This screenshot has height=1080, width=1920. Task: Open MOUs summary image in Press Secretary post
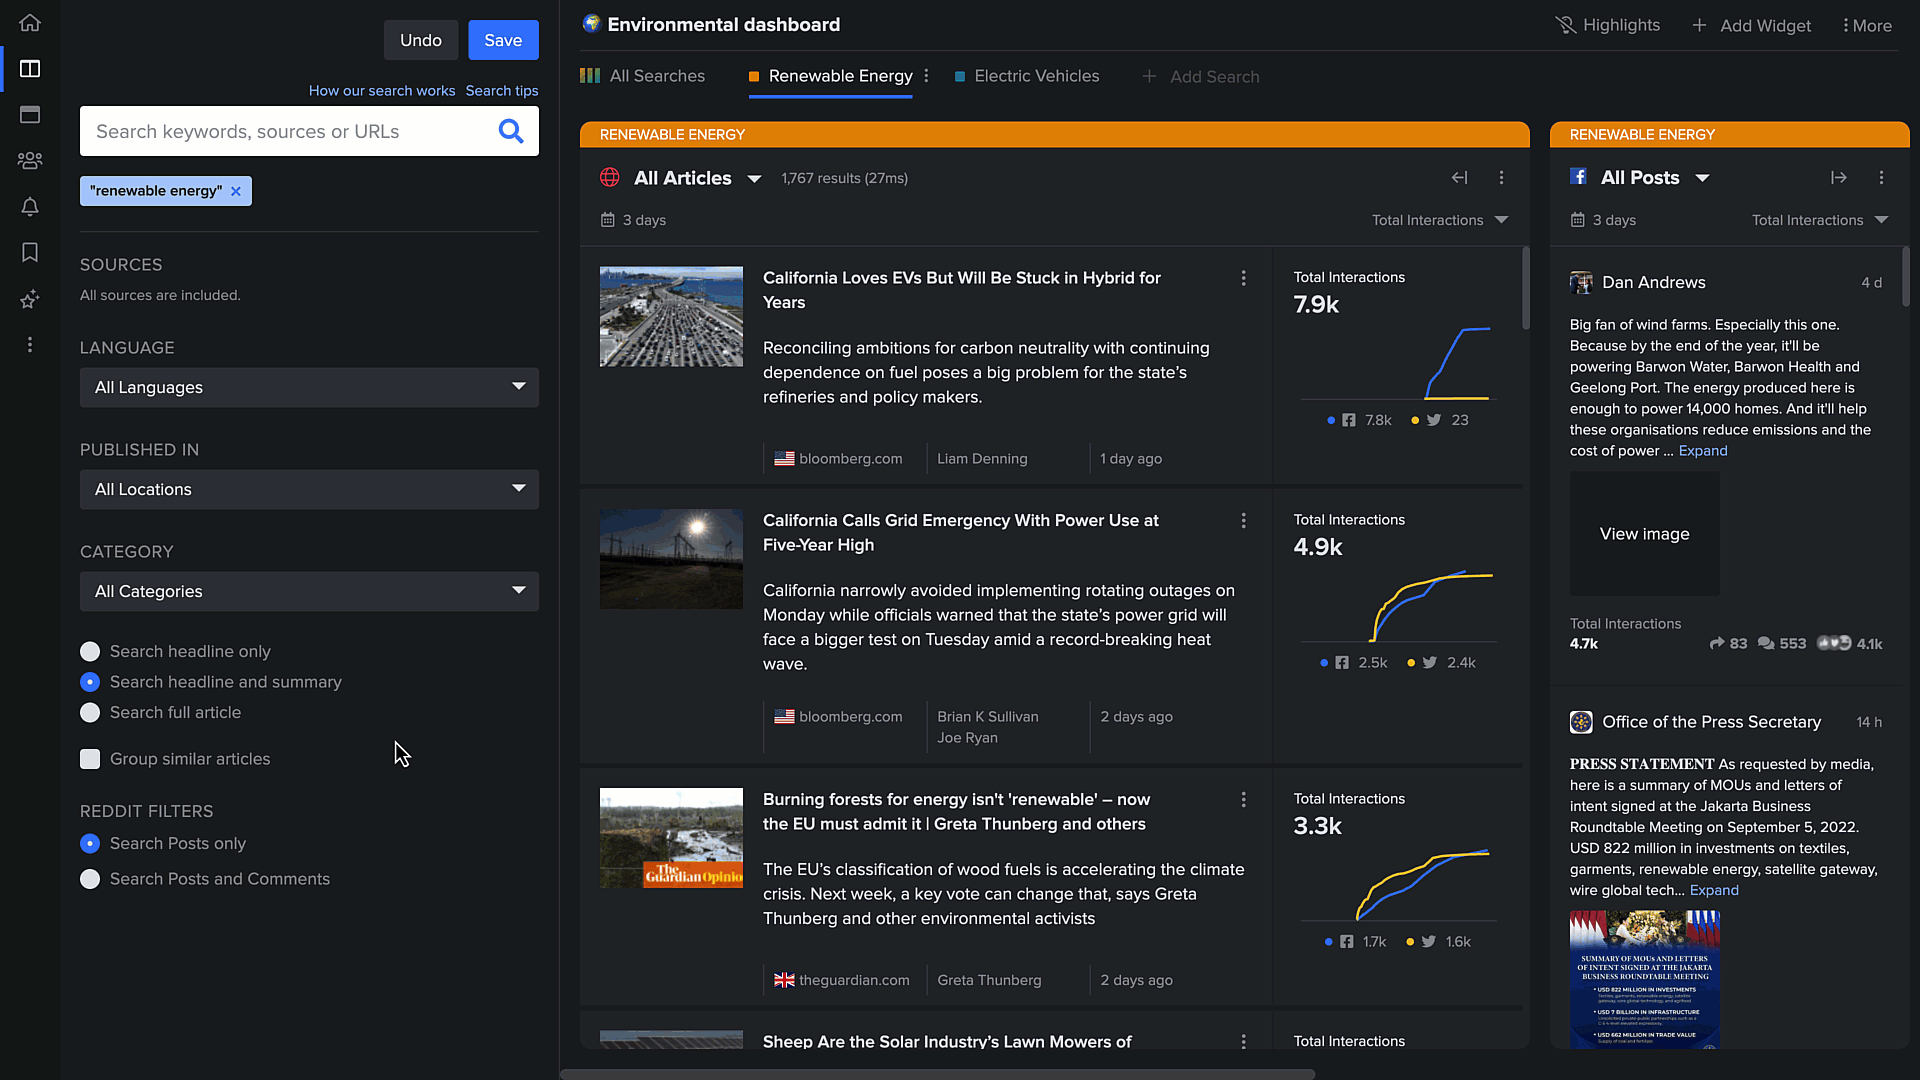click(x=1645, y=979)
